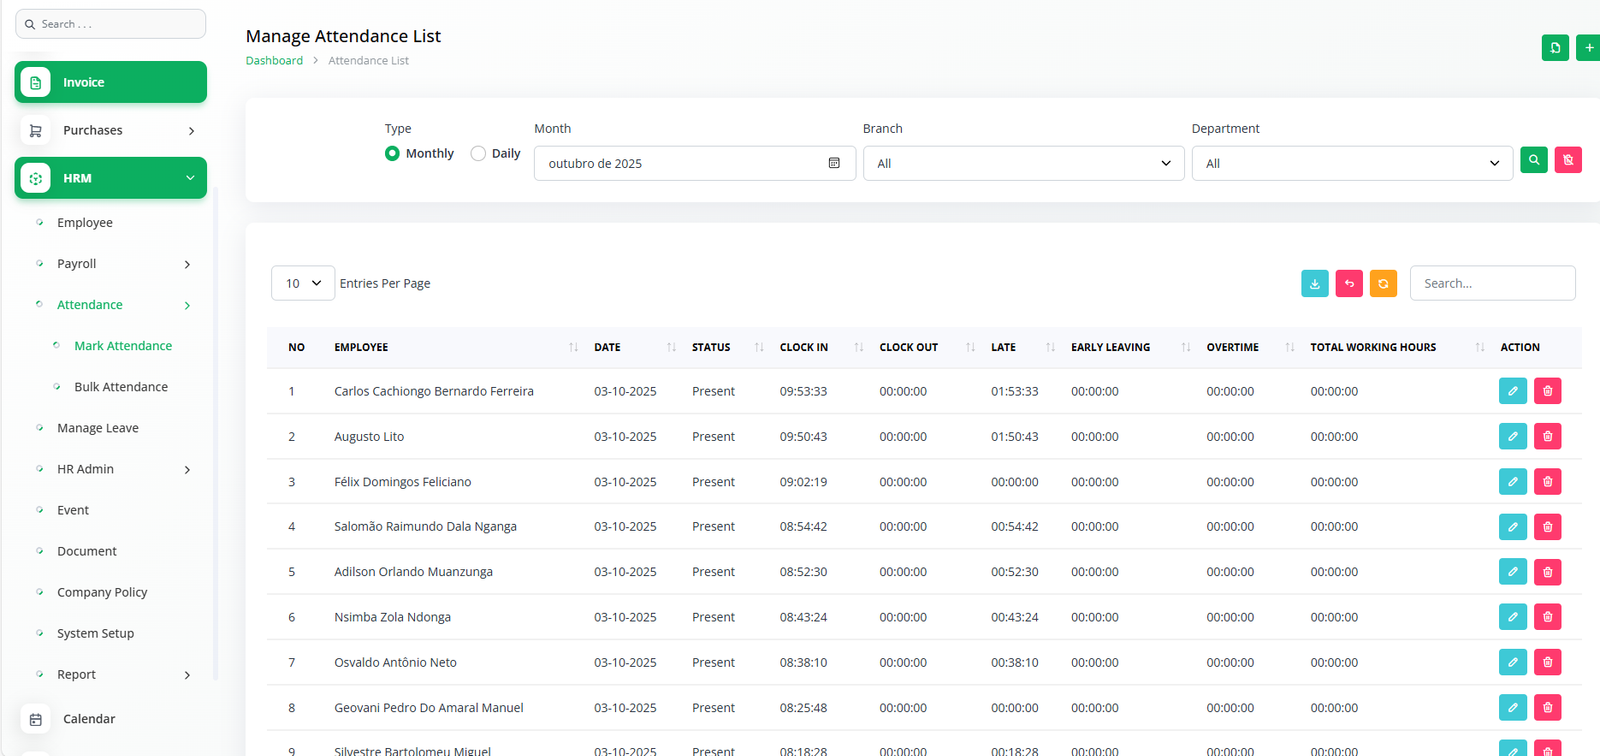Edit Adilson Orlando Muanzunga attendance
This screenshot has width=1600, height=756.
1513,572
